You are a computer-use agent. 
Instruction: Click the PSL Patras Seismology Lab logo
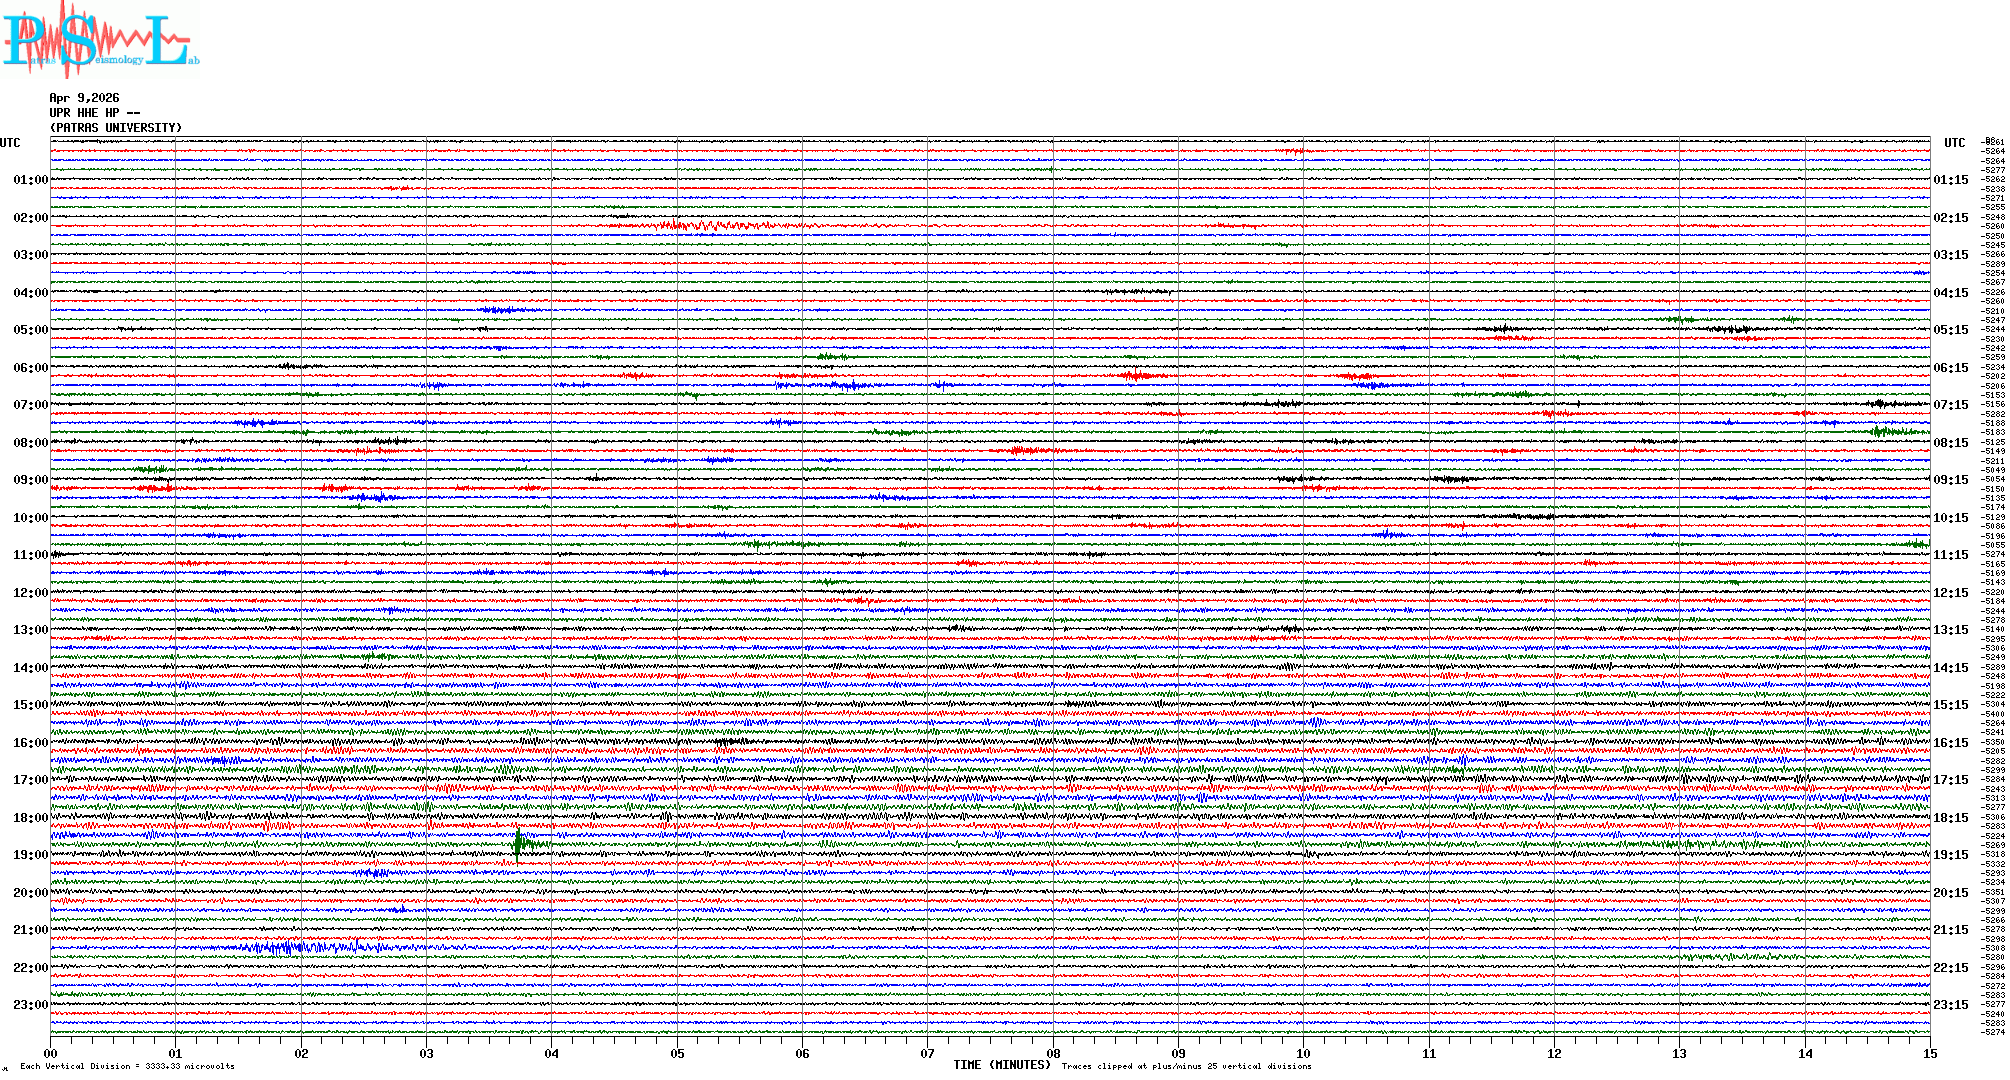[x=98, y=40]
